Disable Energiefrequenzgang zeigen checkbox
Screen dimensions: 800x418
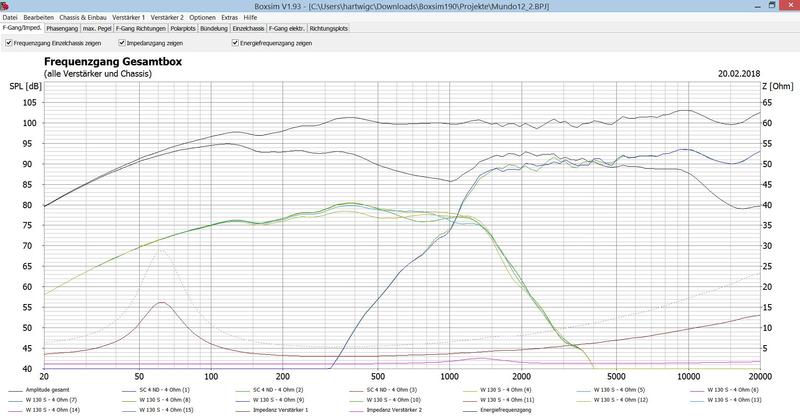(235, 43)
